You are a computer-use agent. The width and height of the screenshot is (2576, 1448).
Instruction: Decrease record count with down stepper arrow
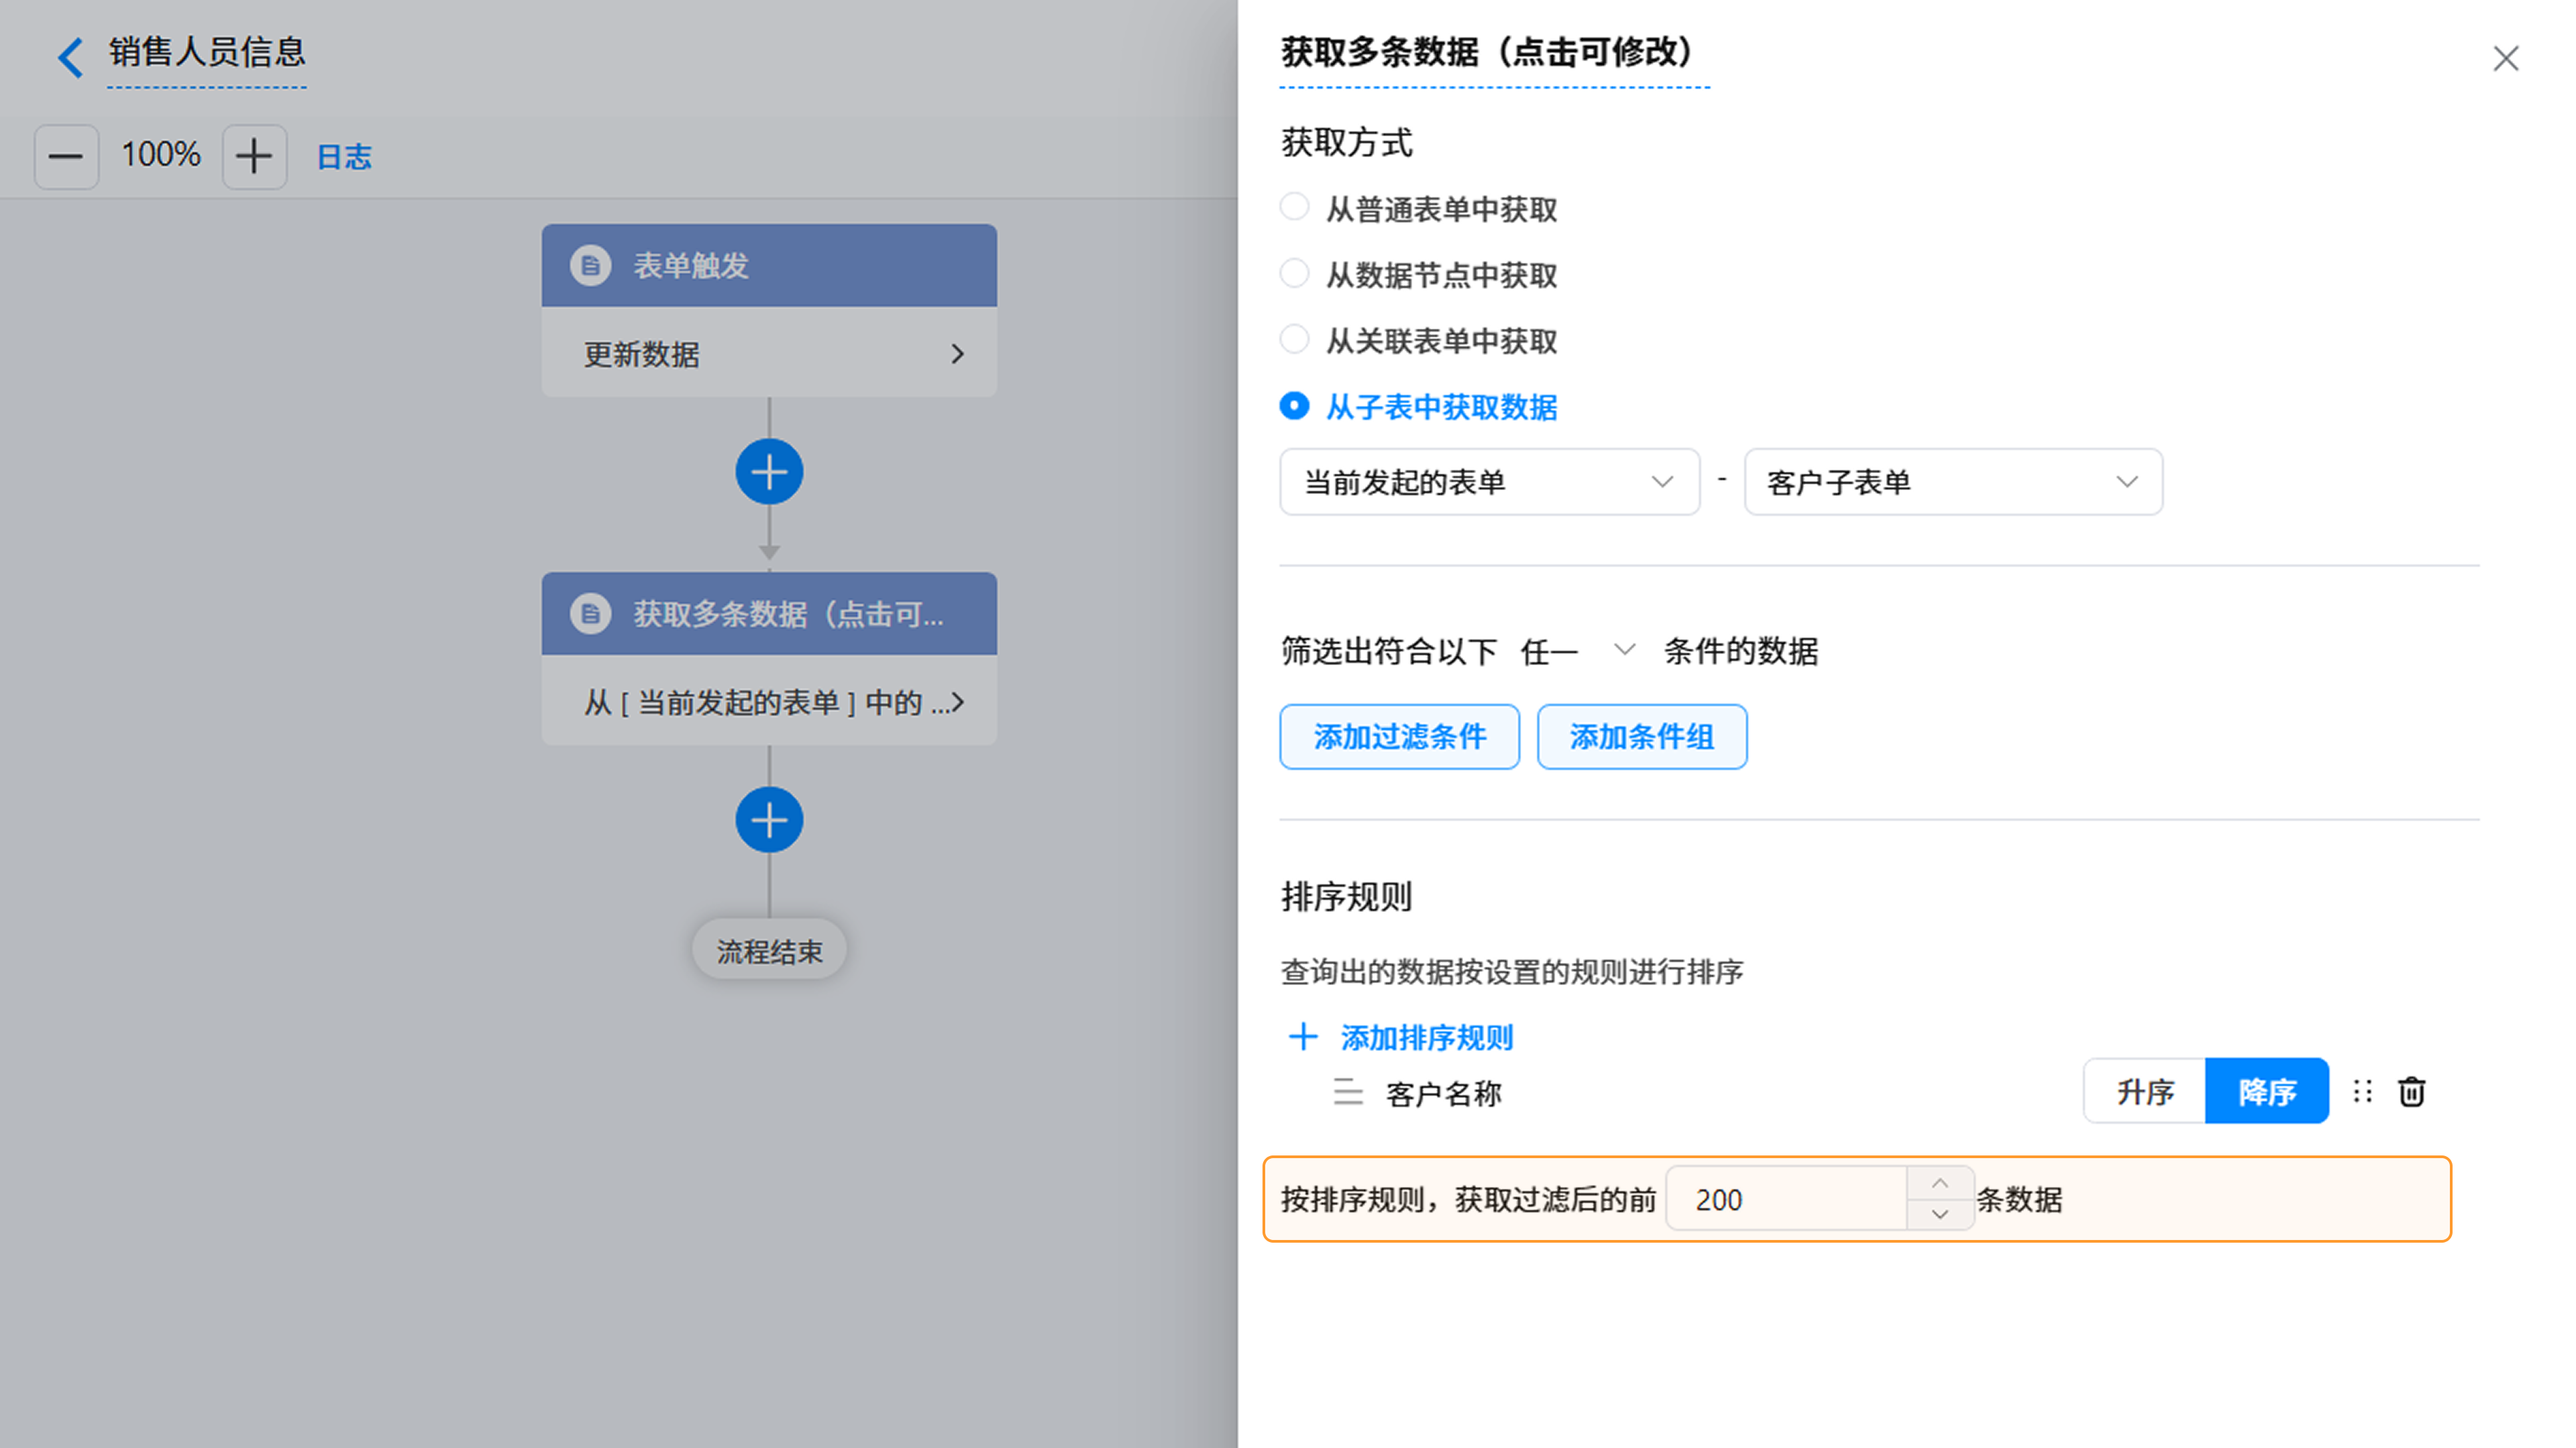pos(1940,1214)
